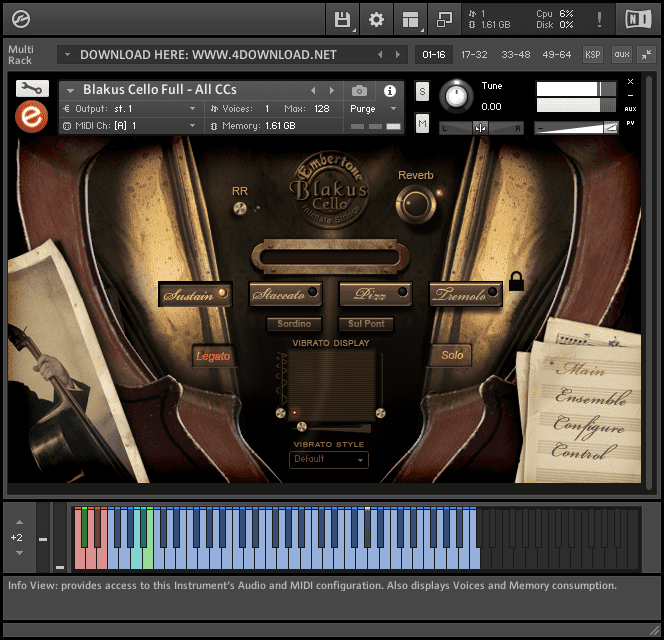Load next instrument with right arrow
Image resolution: width=664 pixels, height=640 pixels.
[x=332, y=90]
